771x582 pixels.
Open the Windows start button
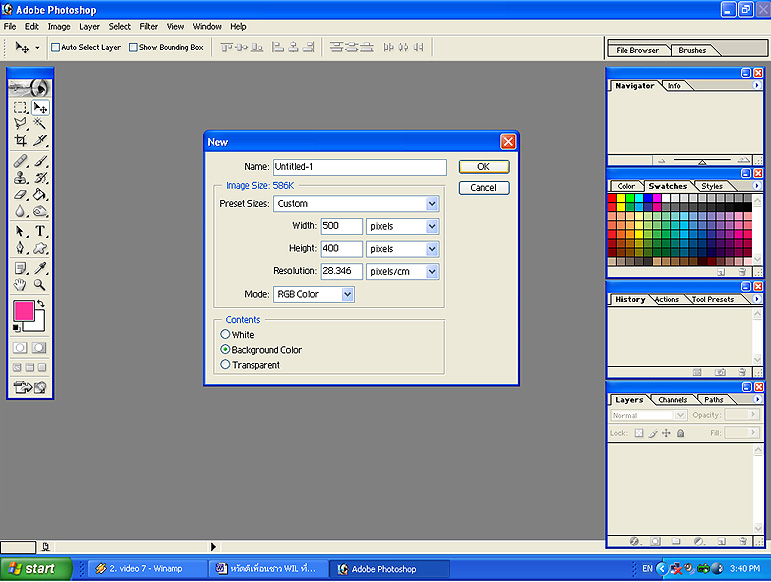point(35,569)
